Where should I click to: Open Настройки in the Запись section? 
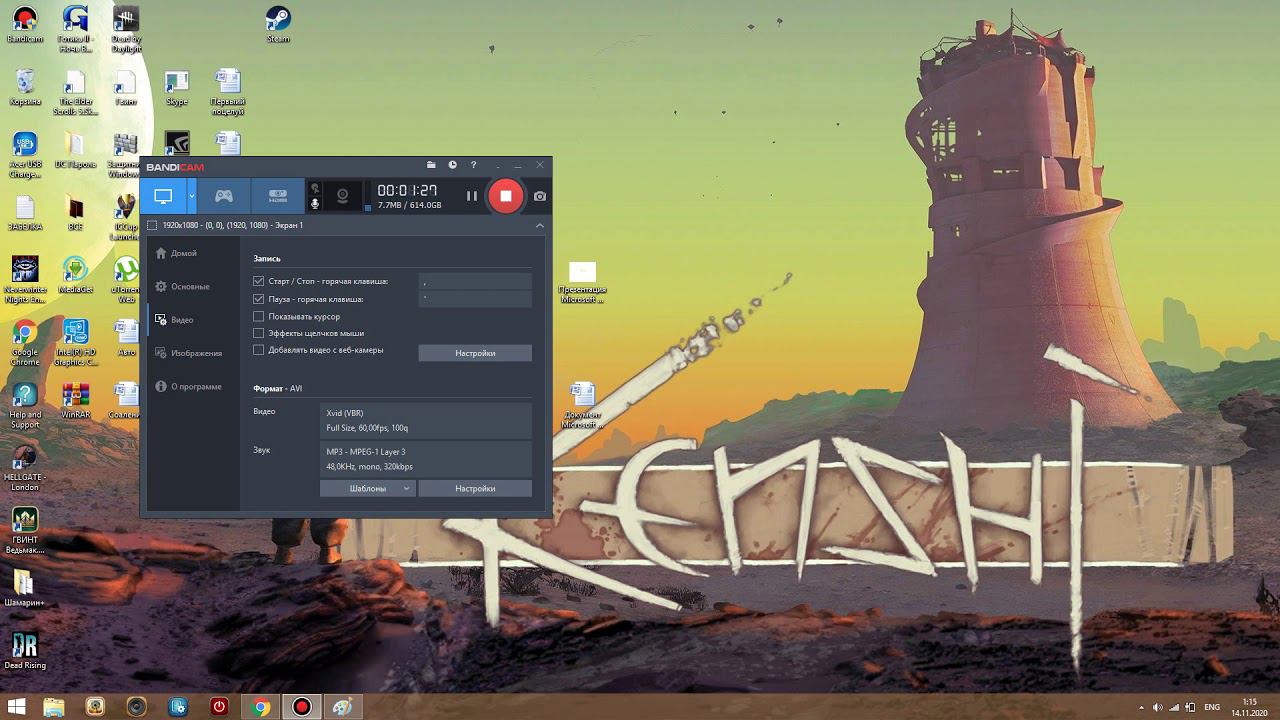pyautogui.click(x=475, y=353)
